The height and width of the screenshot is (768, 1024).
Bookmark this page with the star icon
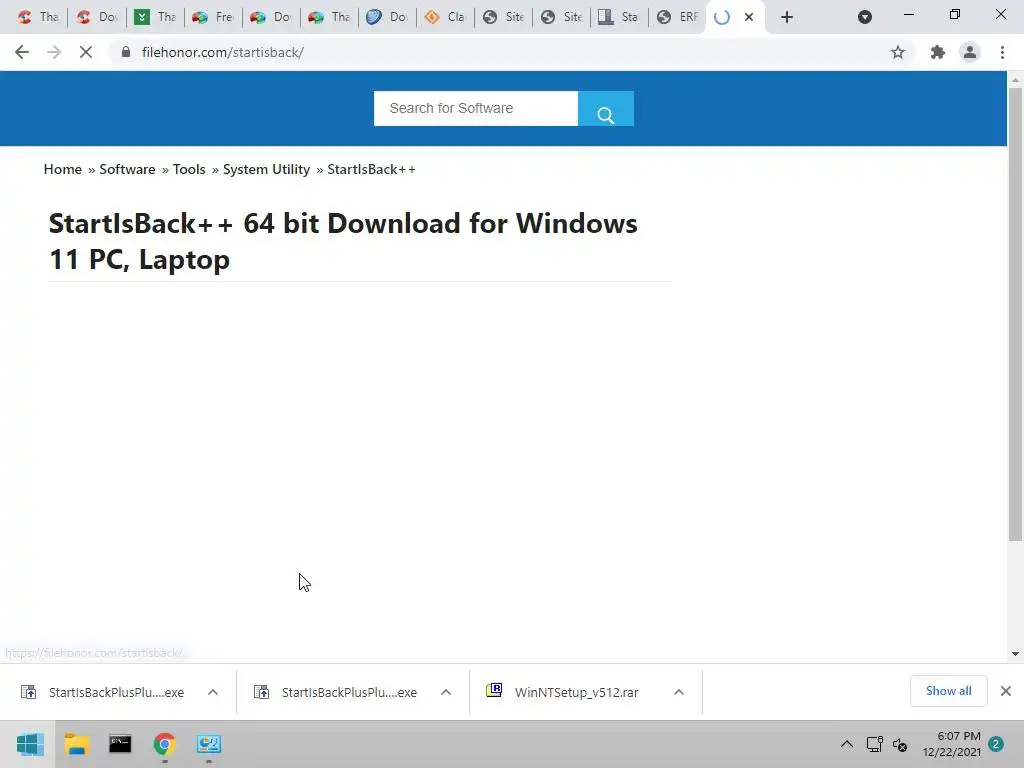[x=898, y=52]
